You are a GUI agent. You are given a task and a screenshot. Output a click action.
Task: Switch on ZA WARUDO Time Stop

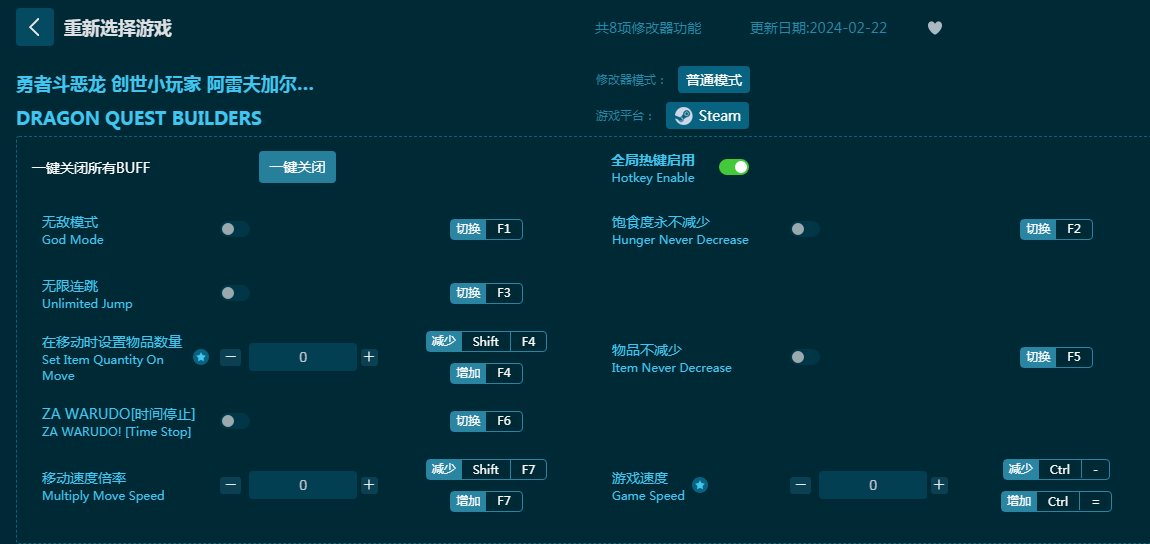[235, 421]
